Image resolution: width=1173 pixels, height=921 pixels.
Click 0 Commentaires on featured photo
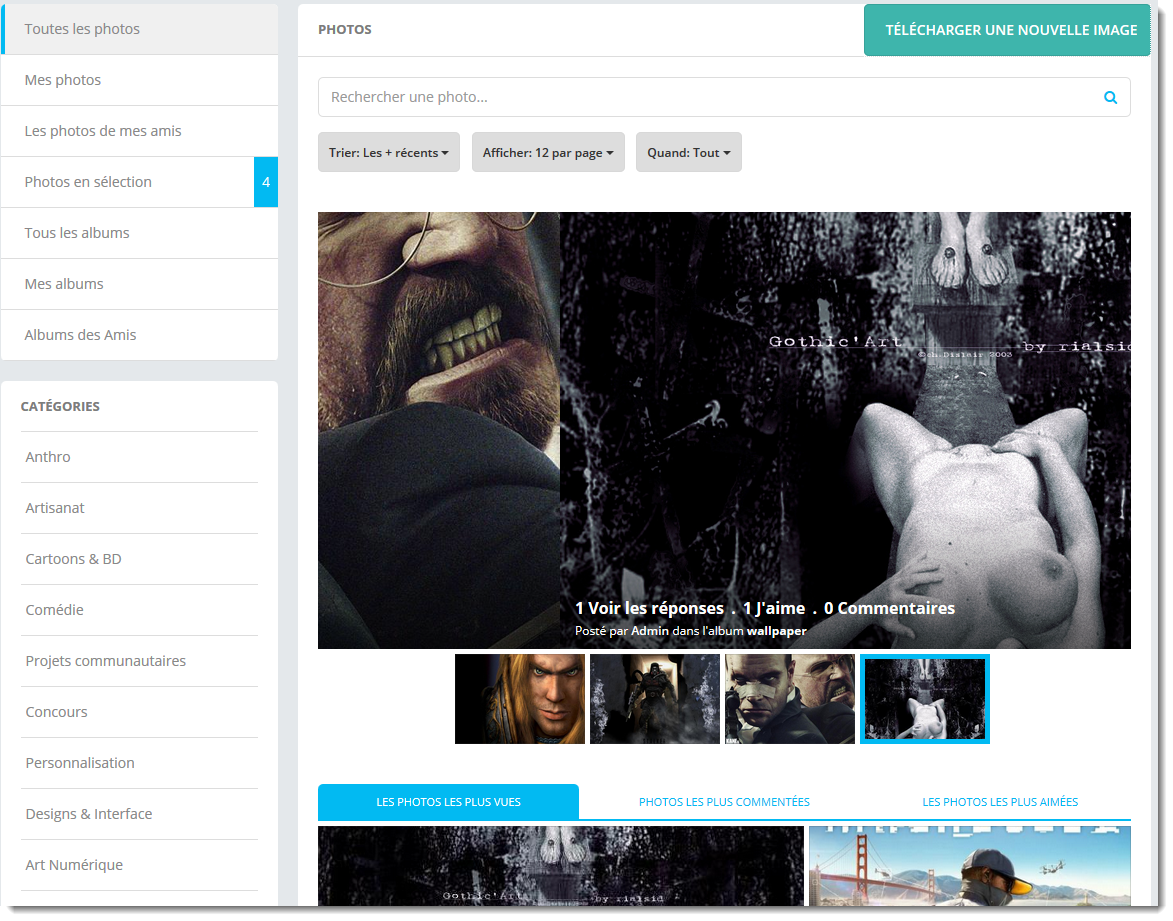[889, 608]
